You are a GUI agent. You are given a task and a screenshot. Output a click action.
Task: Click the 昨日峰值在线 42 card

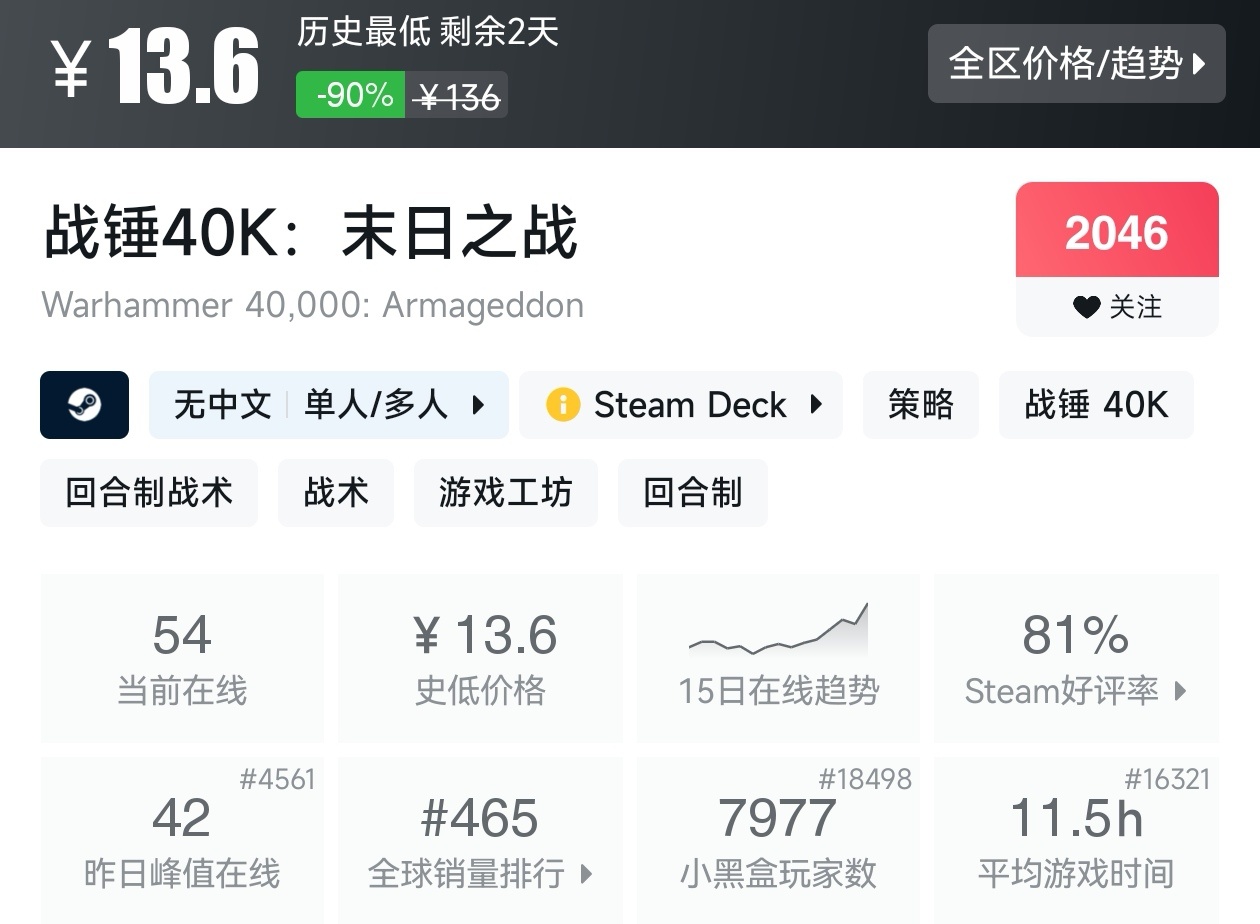pyautogui.click(x=182, y=840)
